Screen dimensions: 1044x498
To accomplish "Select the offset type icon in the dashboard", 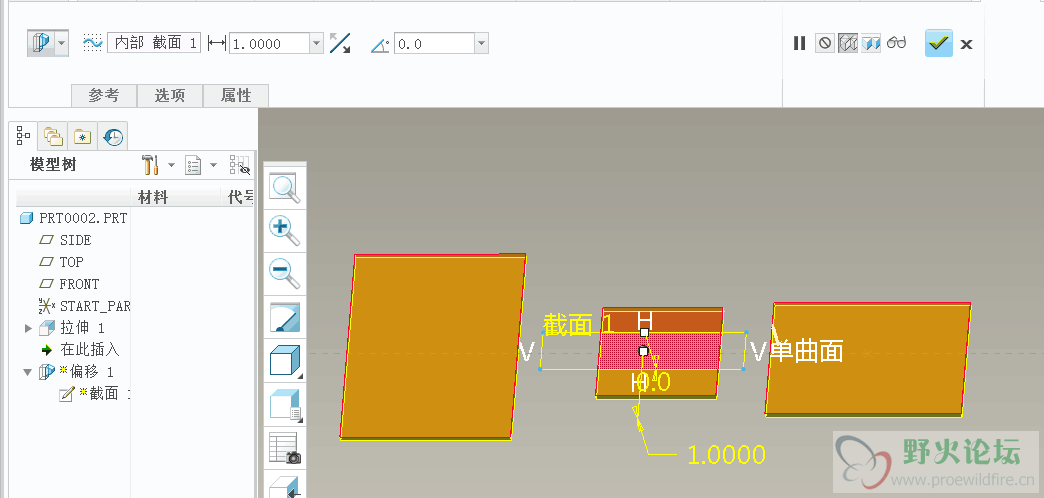I will [41, 43].
